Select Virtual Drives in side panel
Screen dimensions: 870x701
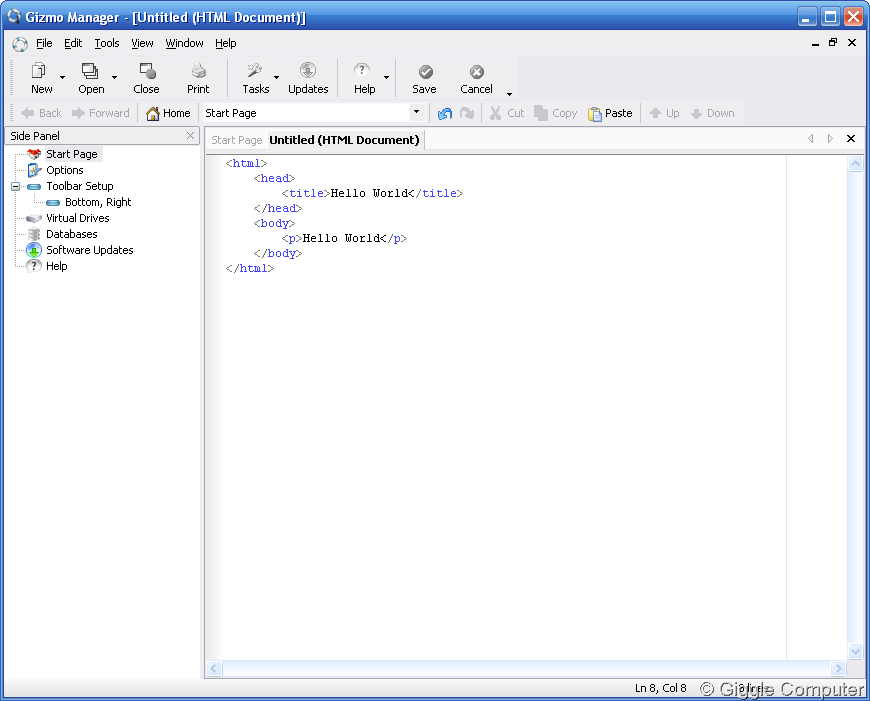77,218
